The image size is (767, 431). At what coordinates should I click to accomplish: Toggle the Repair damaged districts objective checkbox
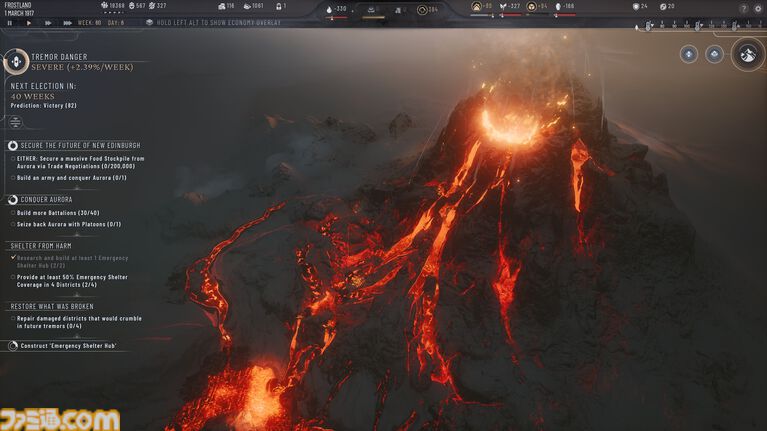pyautogui.click(x=13, y=318)
